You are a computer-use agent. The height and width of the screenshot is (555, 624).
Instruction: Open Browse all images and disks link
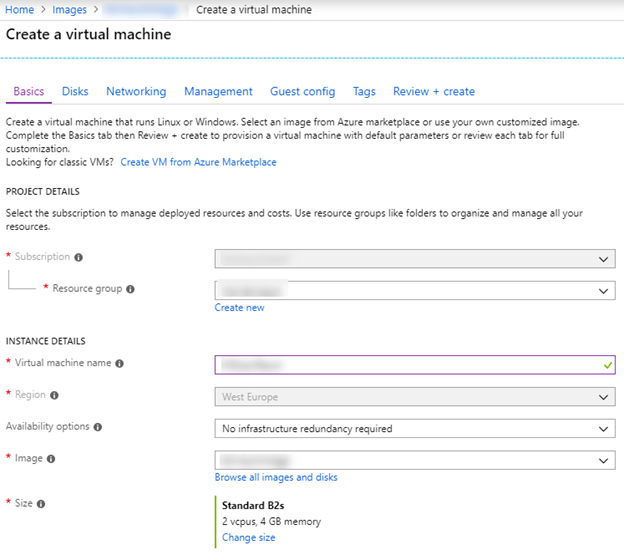(275, 477)
